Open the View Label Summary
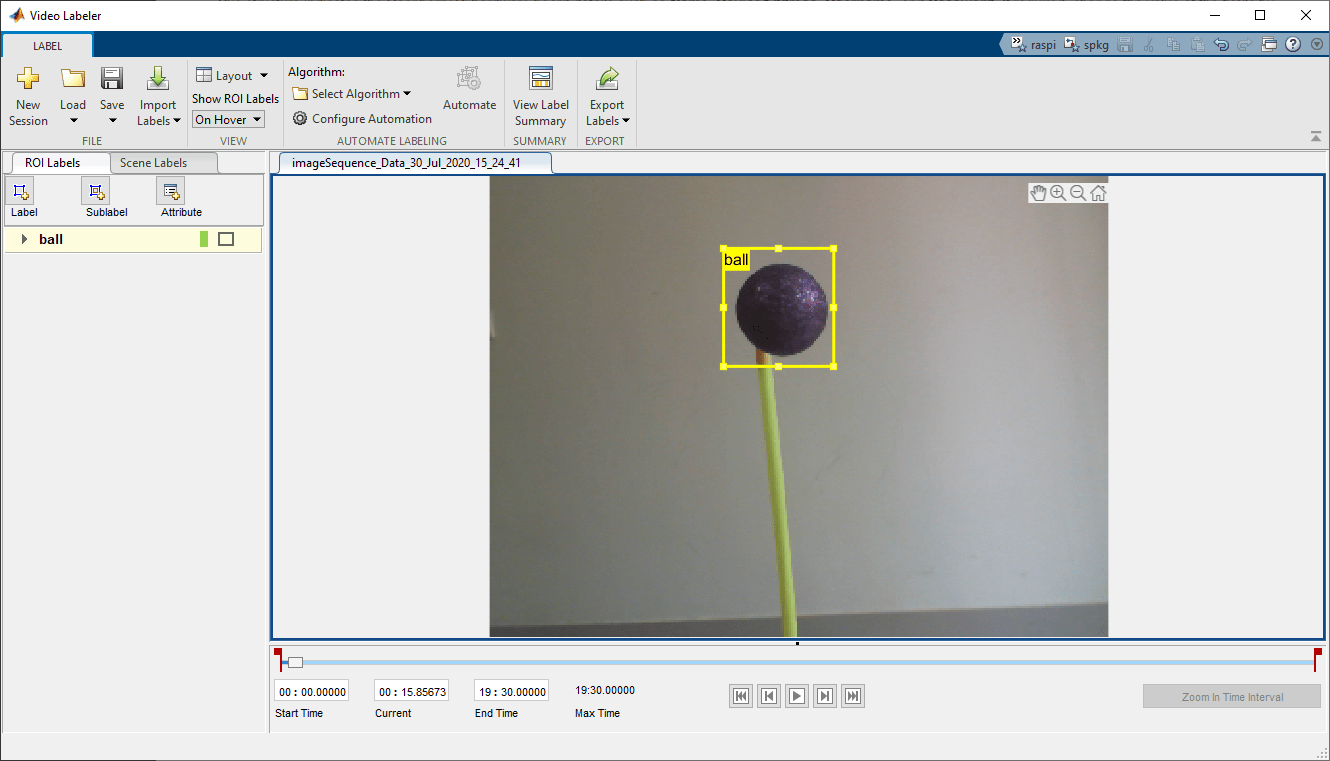 tap(540, 80)
